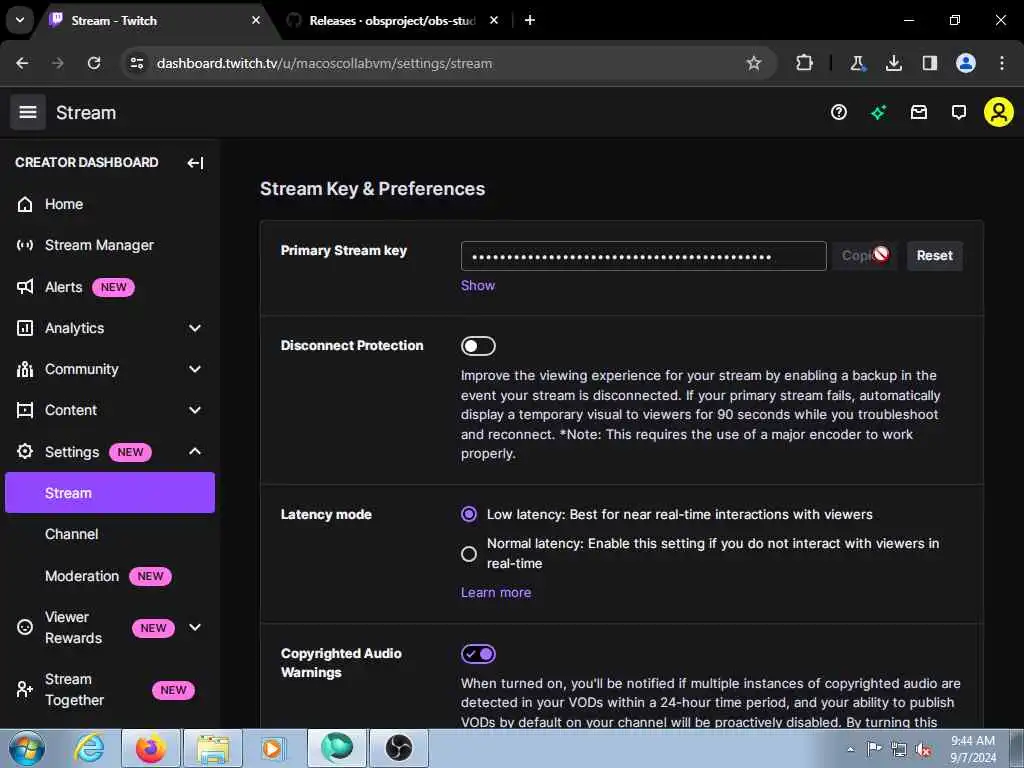The width and height of the screenshot is (1024, 768).
Task: Collapse the Settings section
Action: [x=195, y=451]
